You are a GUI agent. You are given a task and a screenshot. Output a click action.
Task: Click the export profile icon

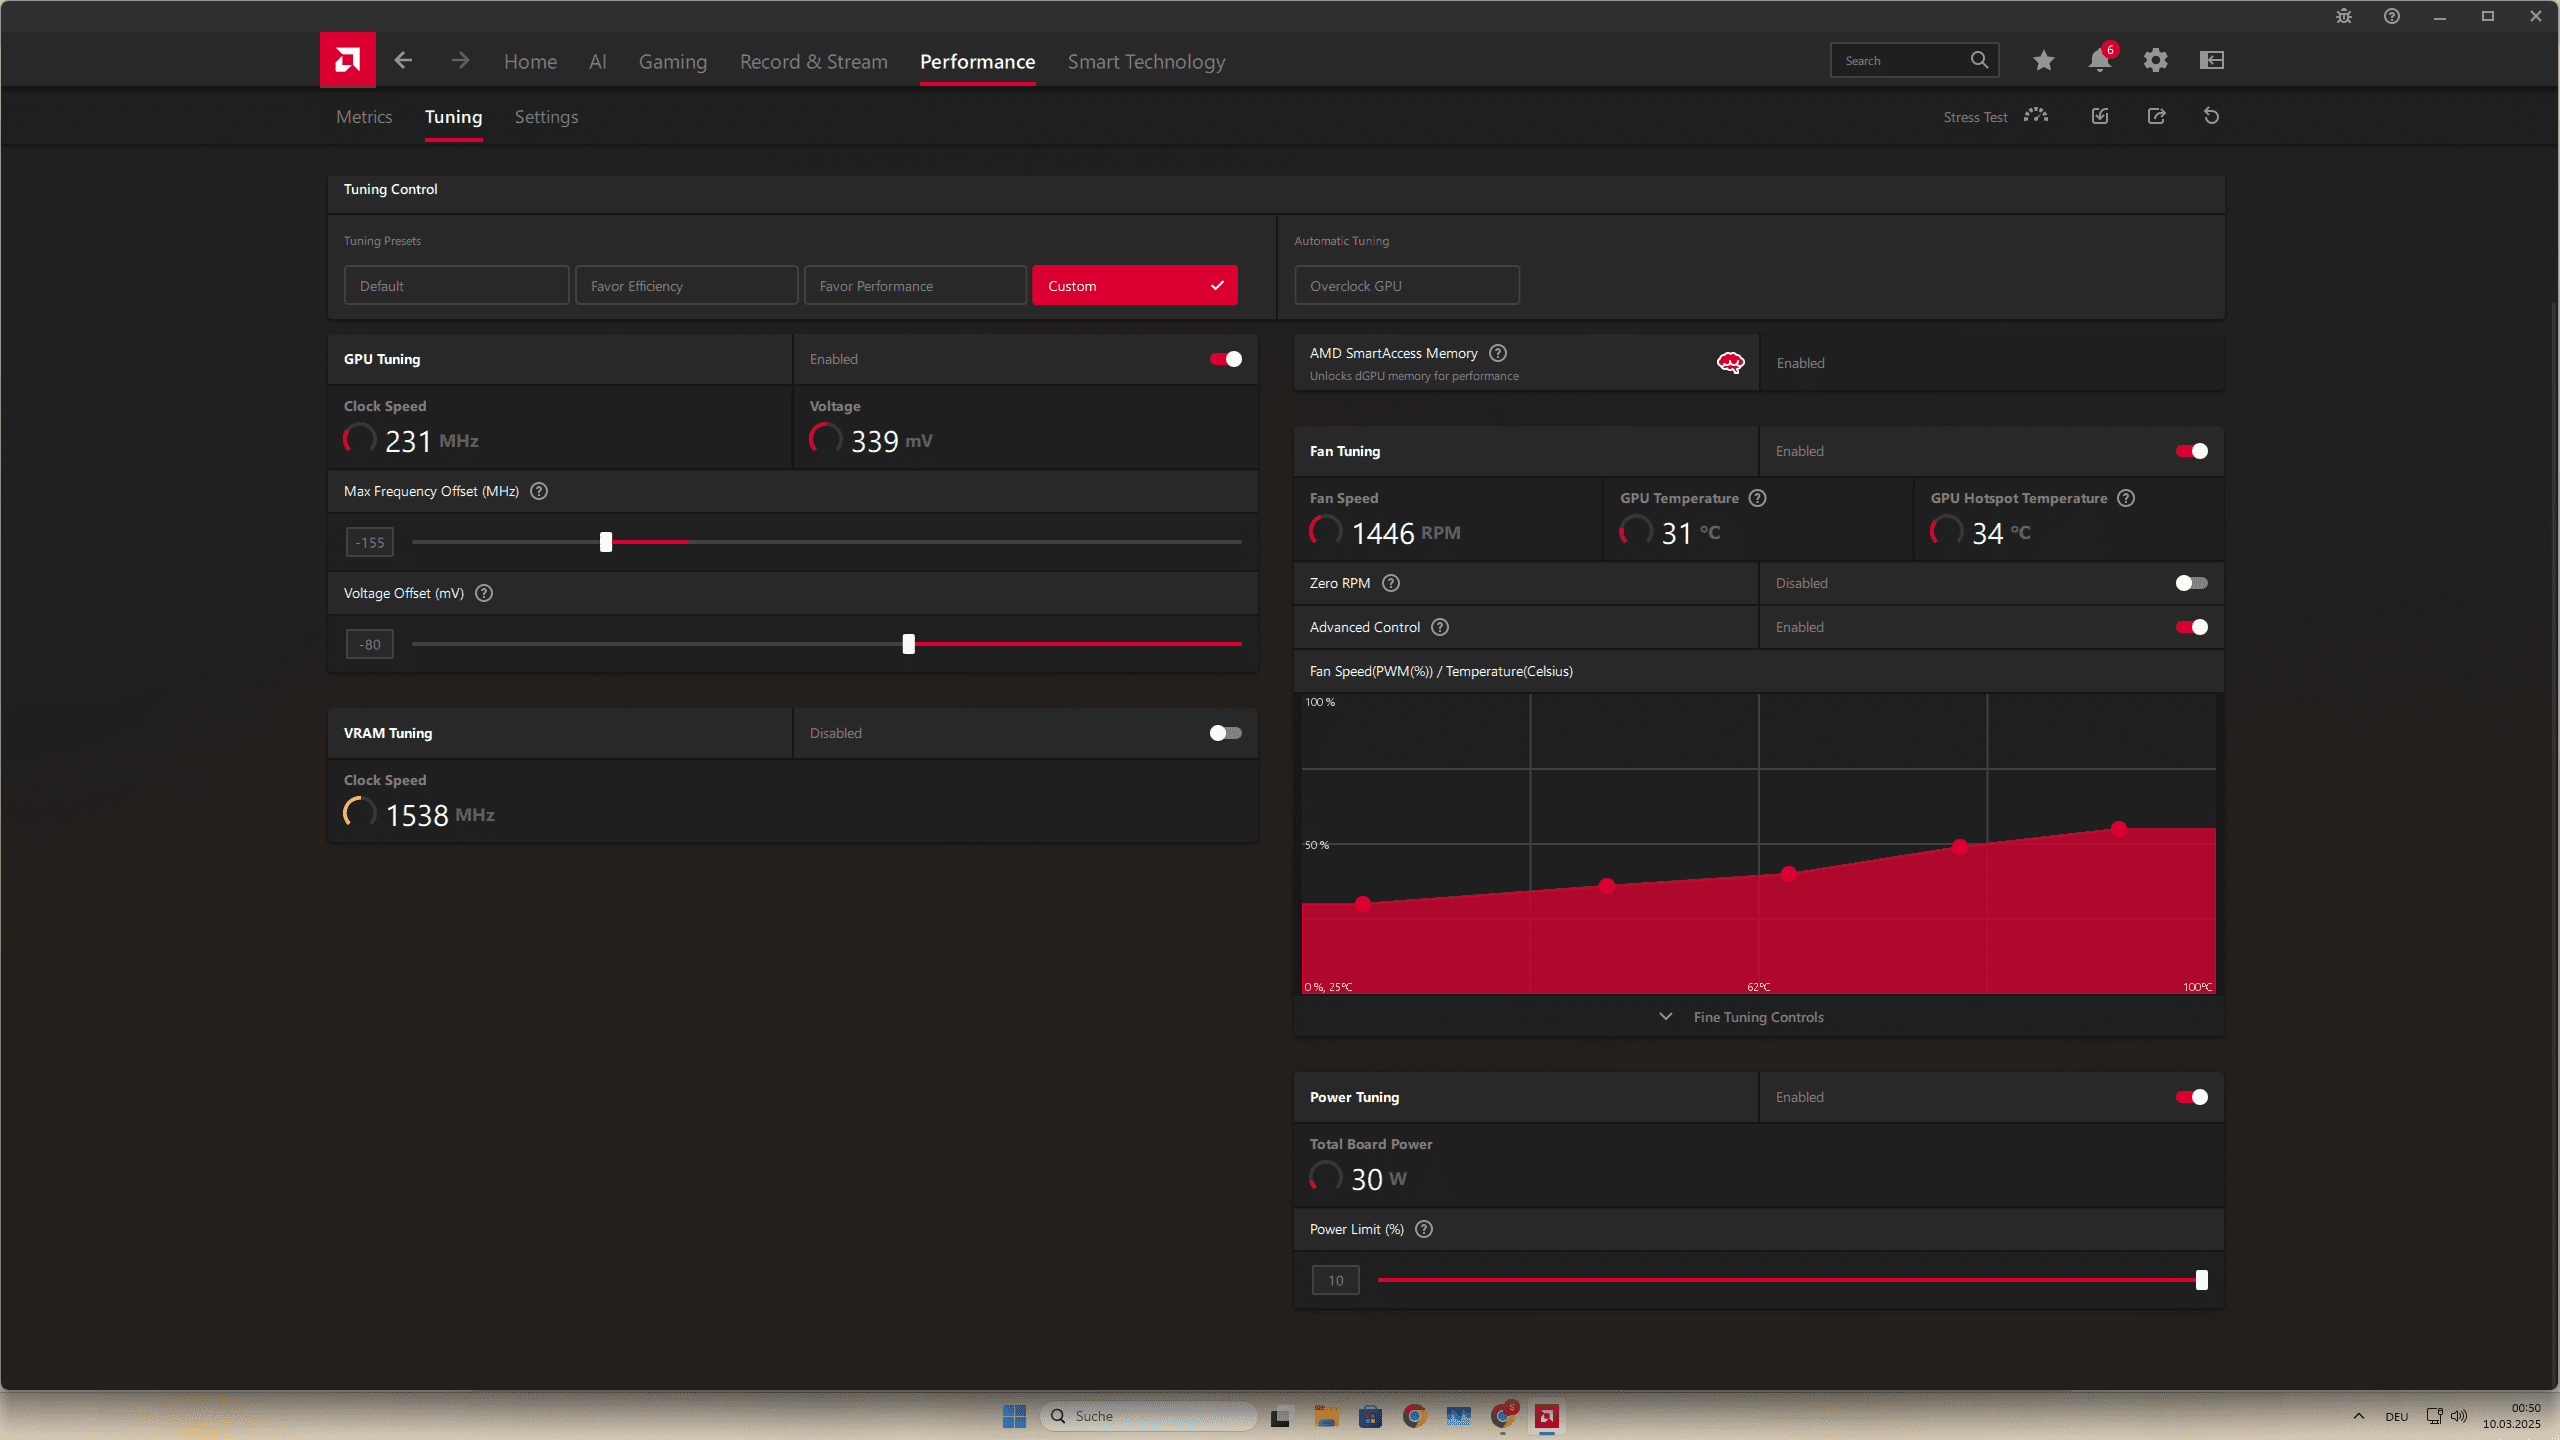2156,116
